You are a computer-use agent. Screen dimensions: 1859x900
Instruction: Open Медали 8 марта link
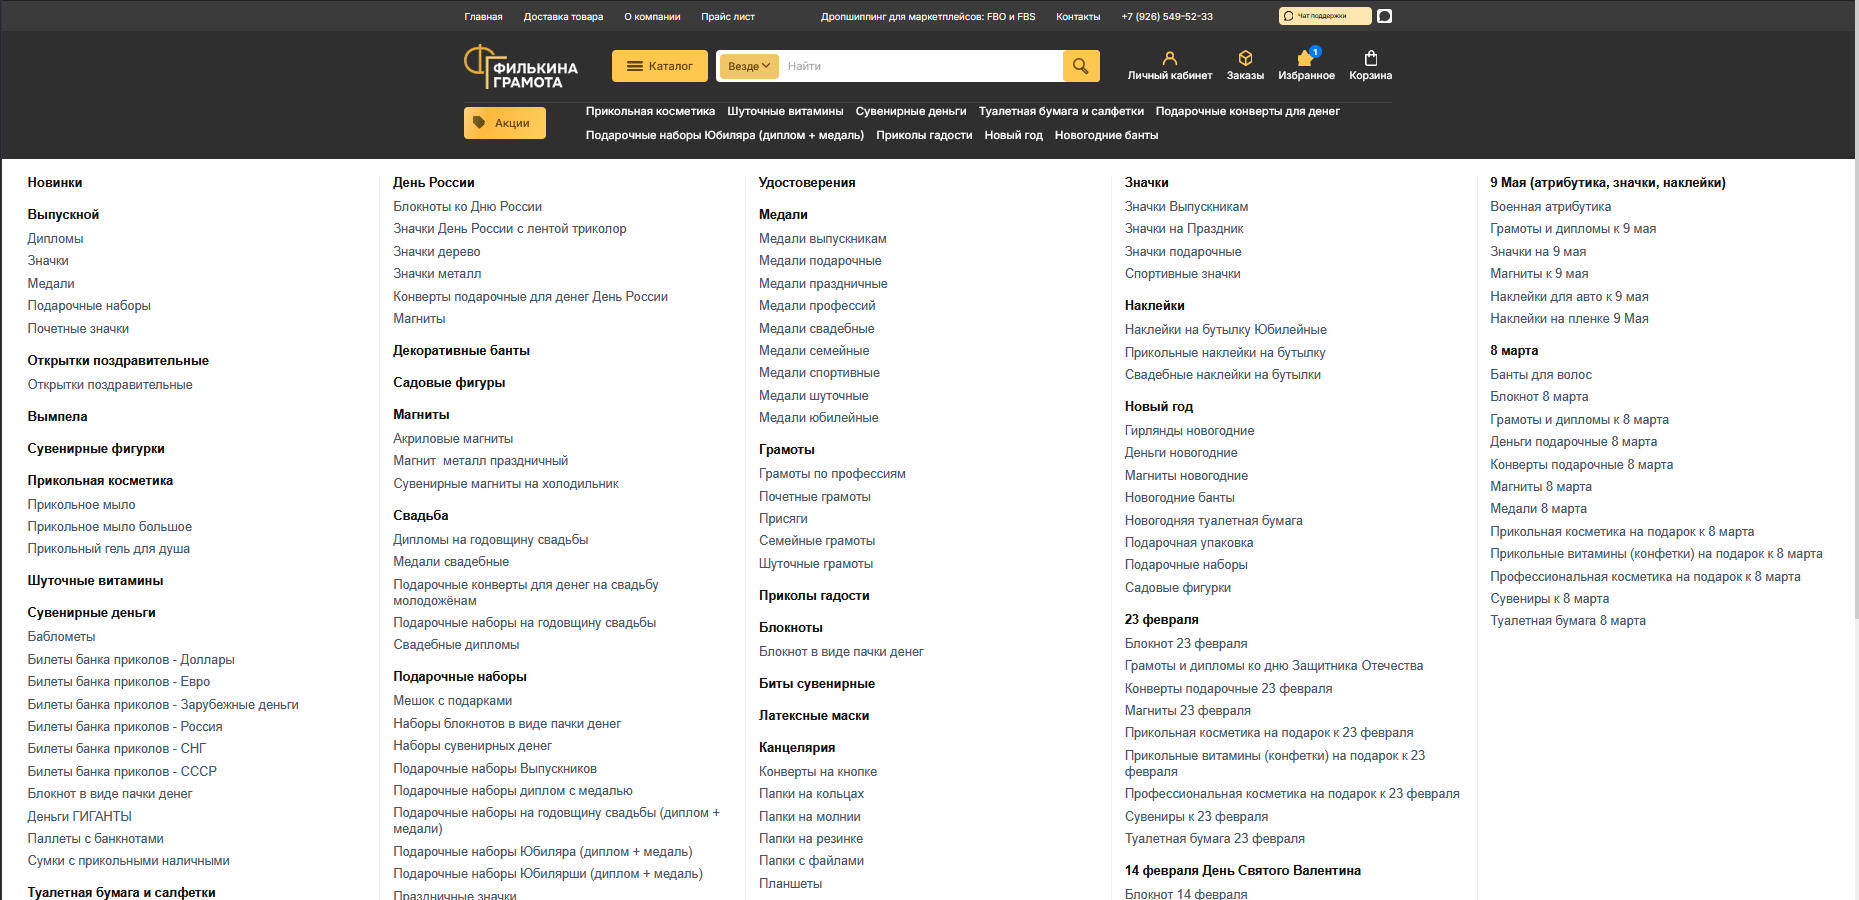[x=1538, y=509]
